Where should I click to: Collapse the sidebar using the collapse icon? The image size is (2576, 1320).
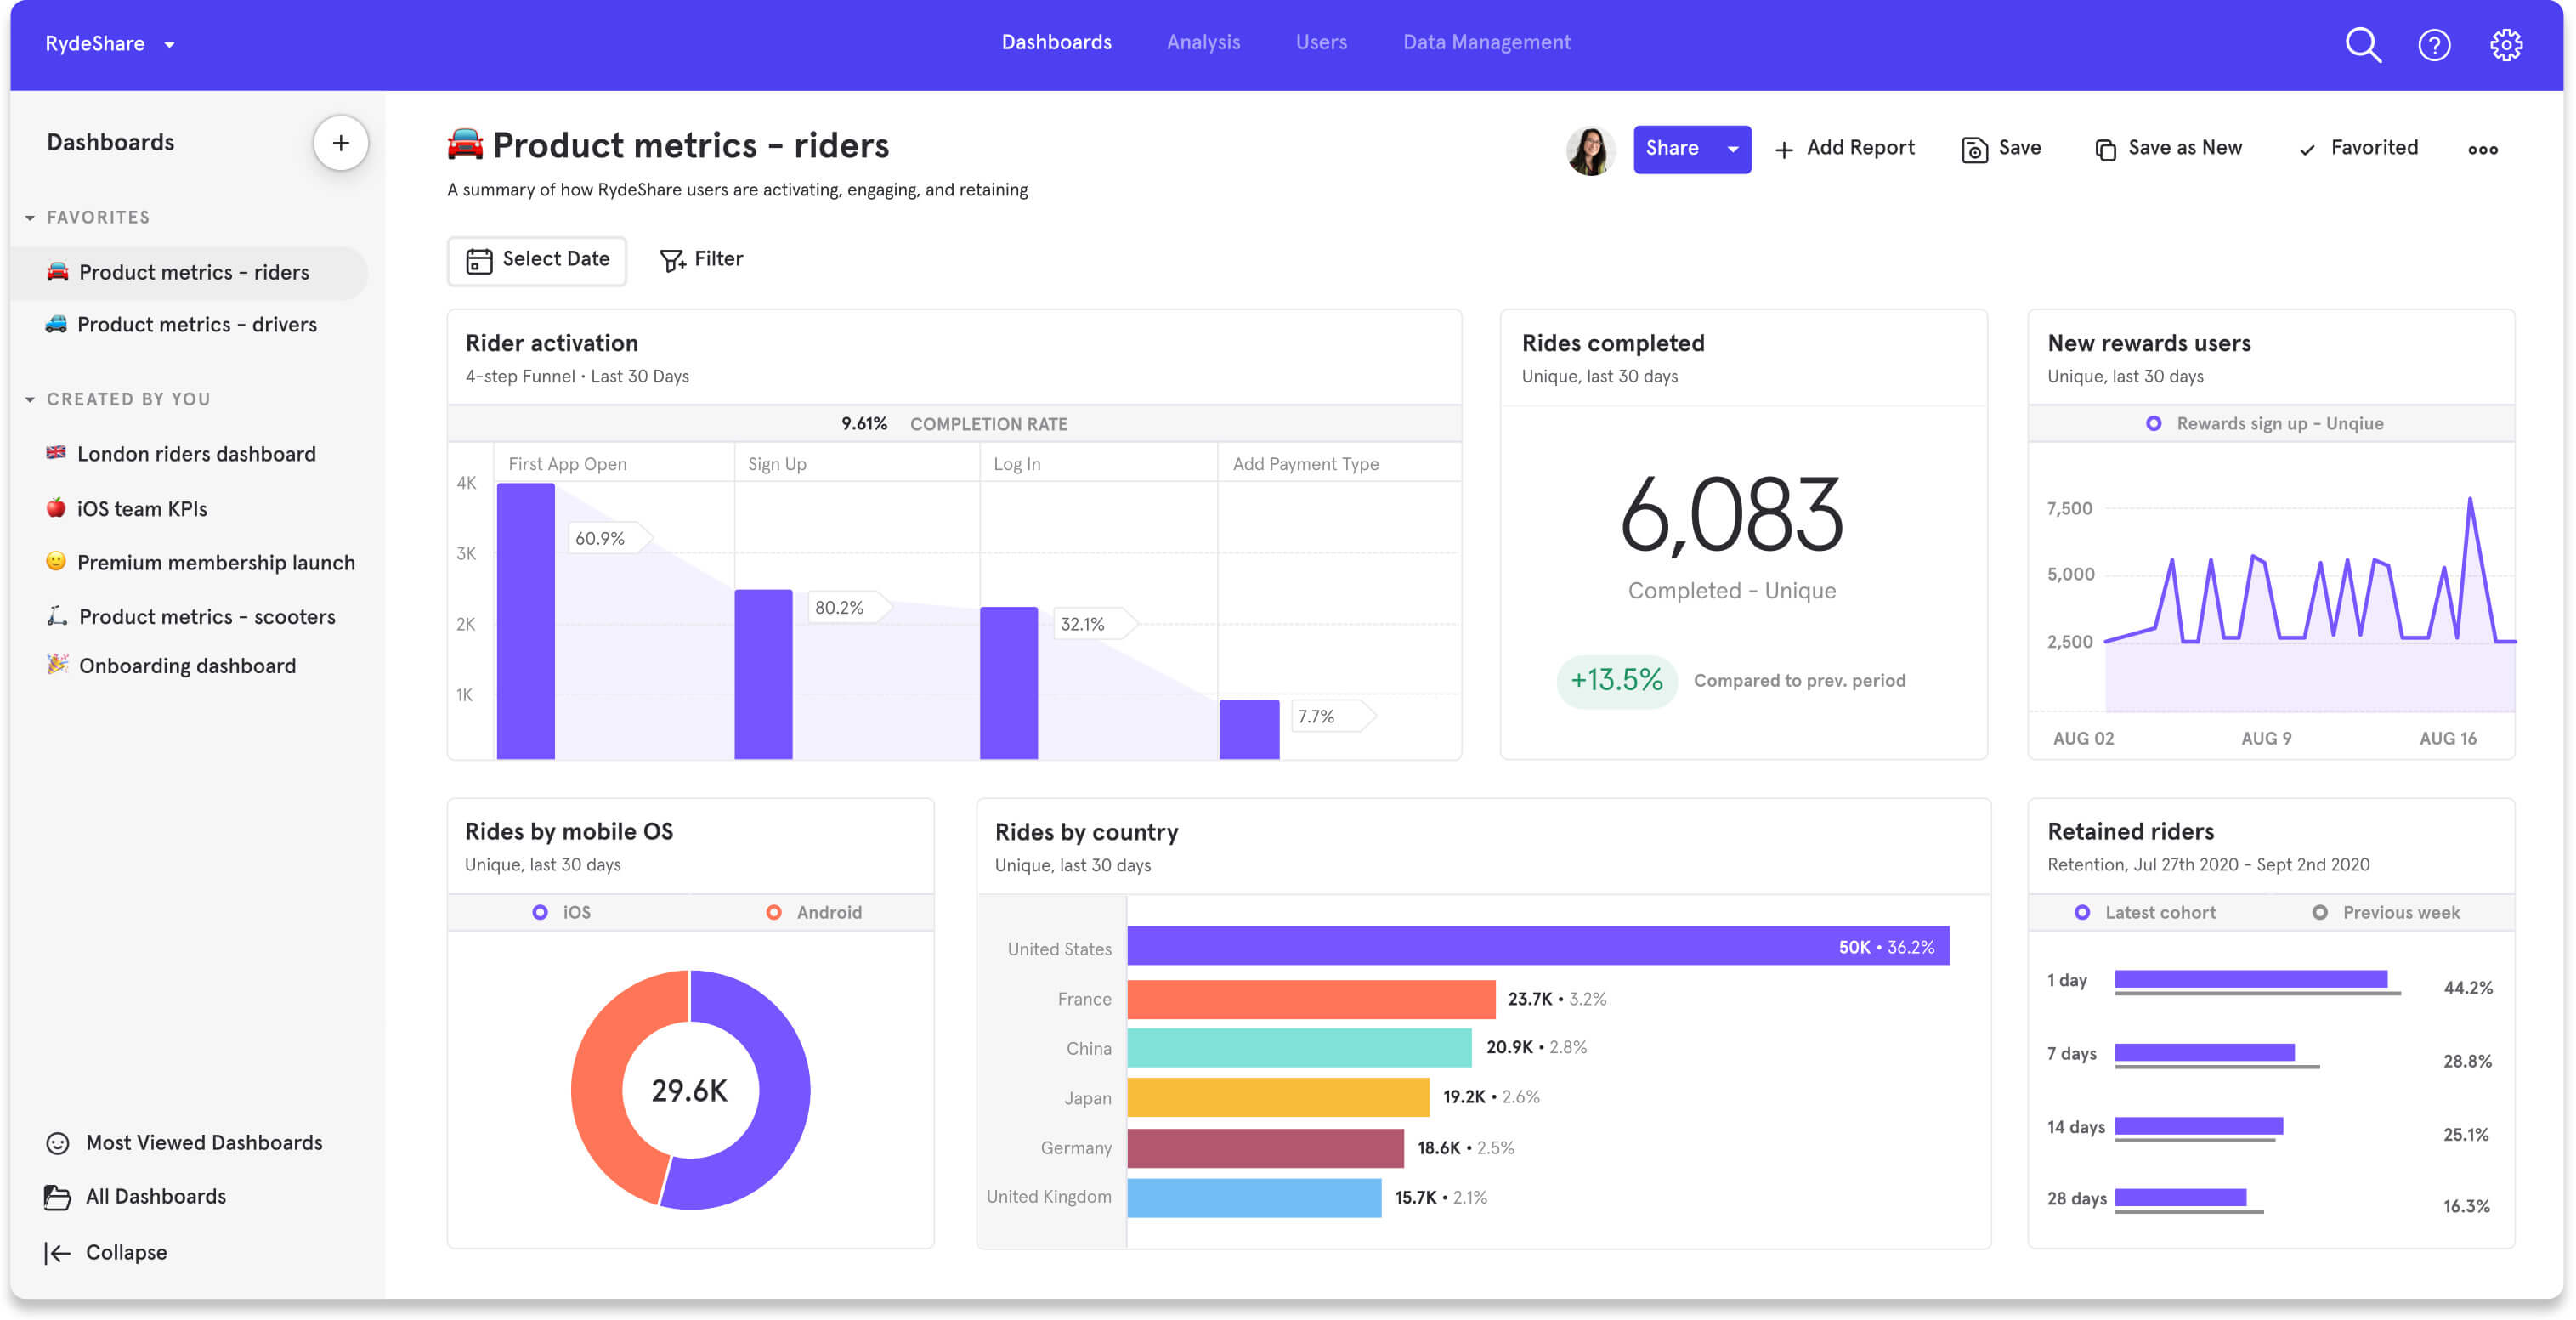(56, 1251)
